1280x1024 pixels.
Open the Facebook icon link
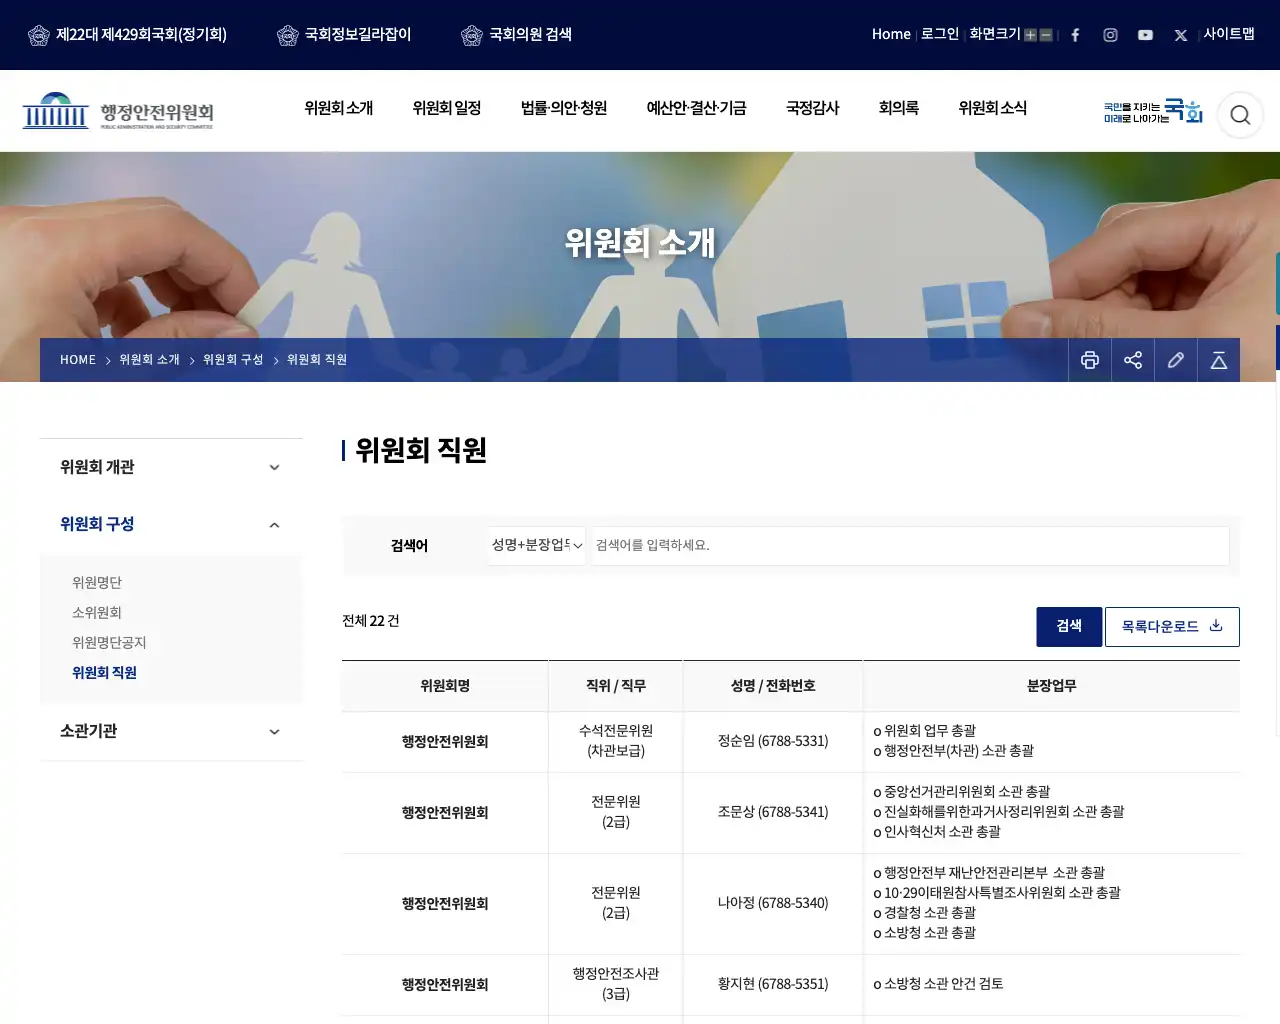pyautogui.click(x=1075, y=35)
